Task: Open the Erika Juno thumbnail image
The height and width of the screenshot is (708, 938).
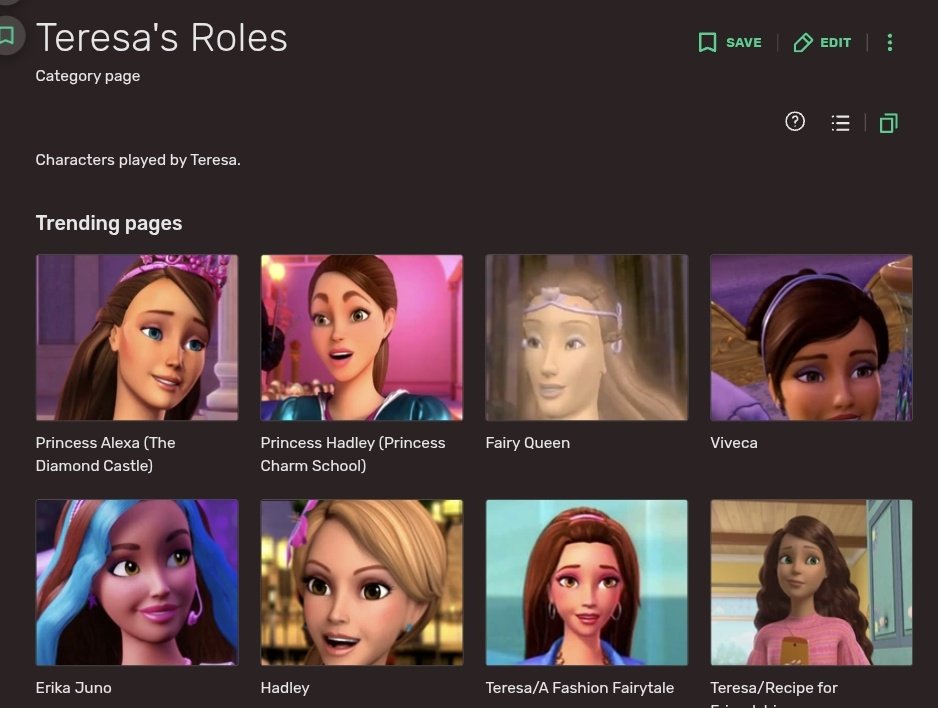Action: [x=137, y=582]
